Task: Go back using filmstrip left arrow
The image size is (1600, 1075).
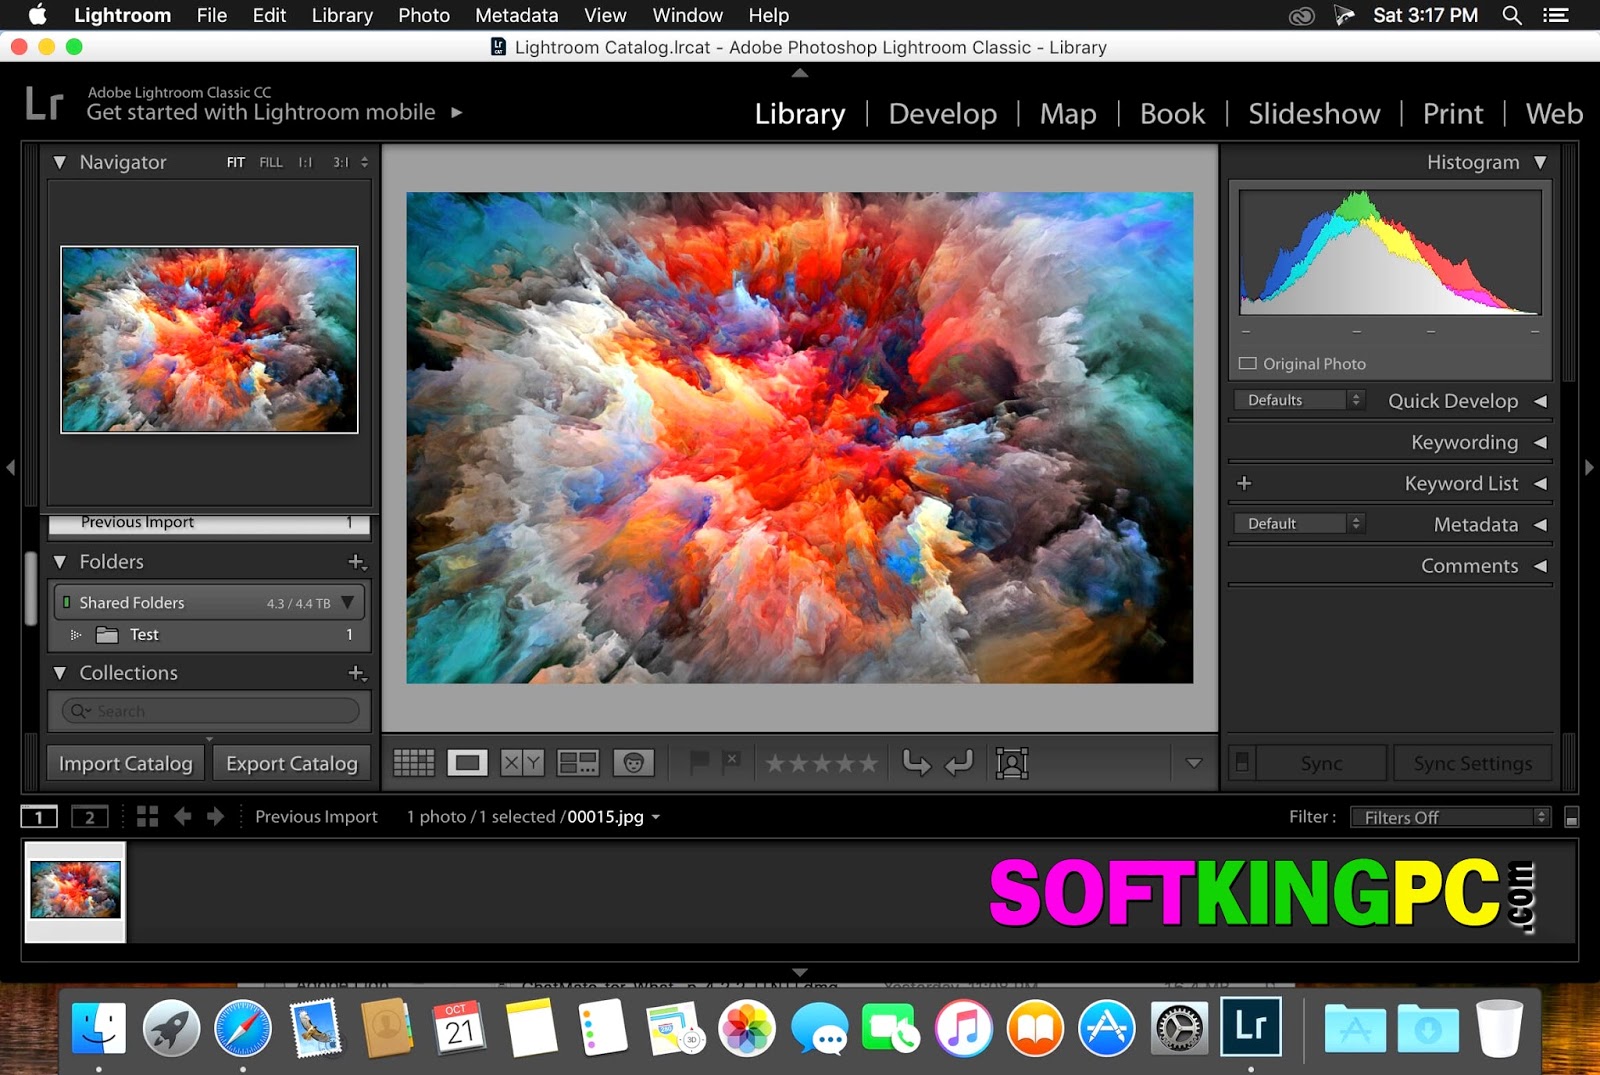Action: tap(182, 817)
